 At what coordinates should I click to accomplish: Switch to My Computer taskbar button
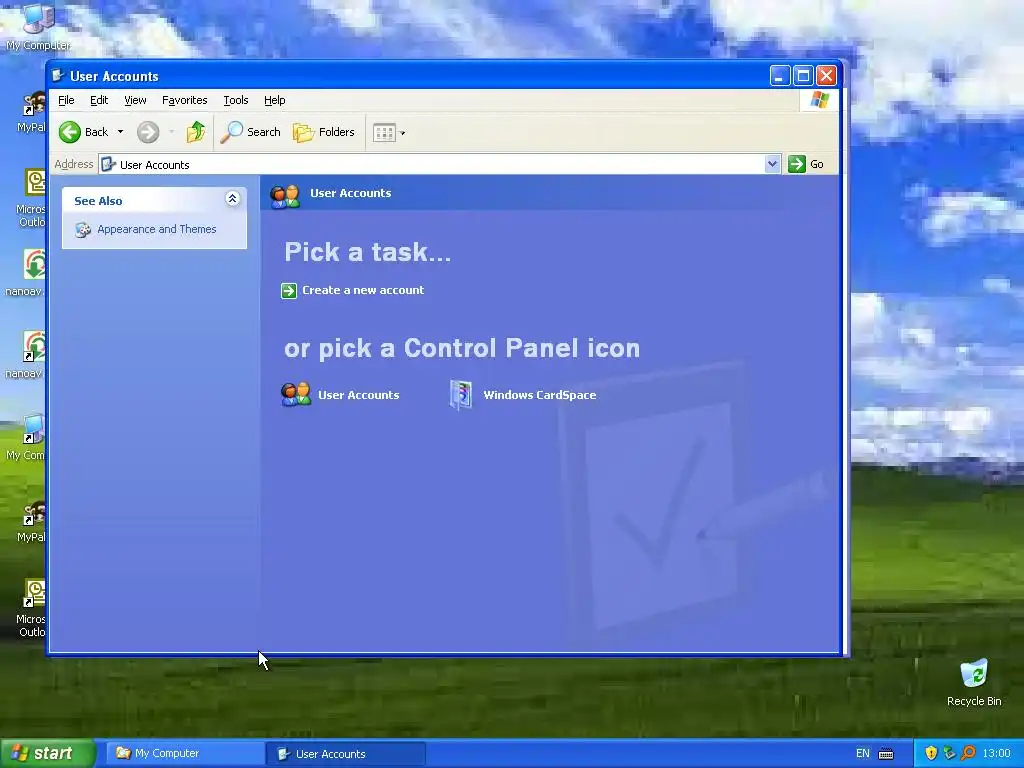click(185, 753)
